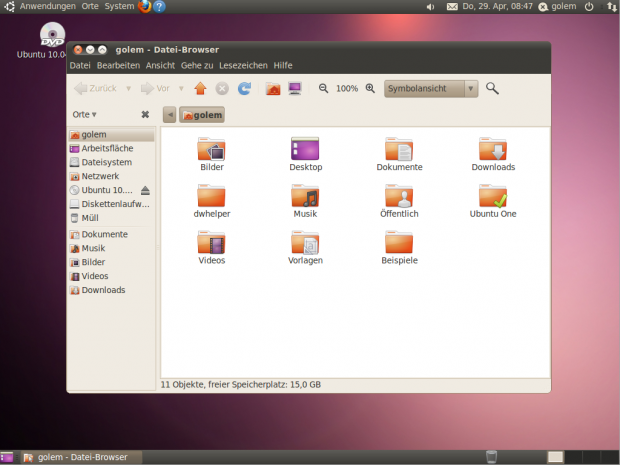The image size is (620, 465).
Task: Click the Stop loading toolbar icon
Action: coord(222,88)
